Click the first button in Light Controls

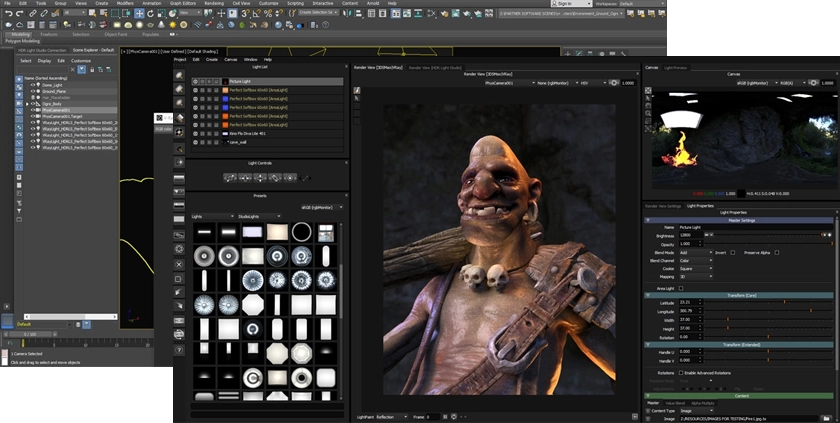(x=230, y=178)
